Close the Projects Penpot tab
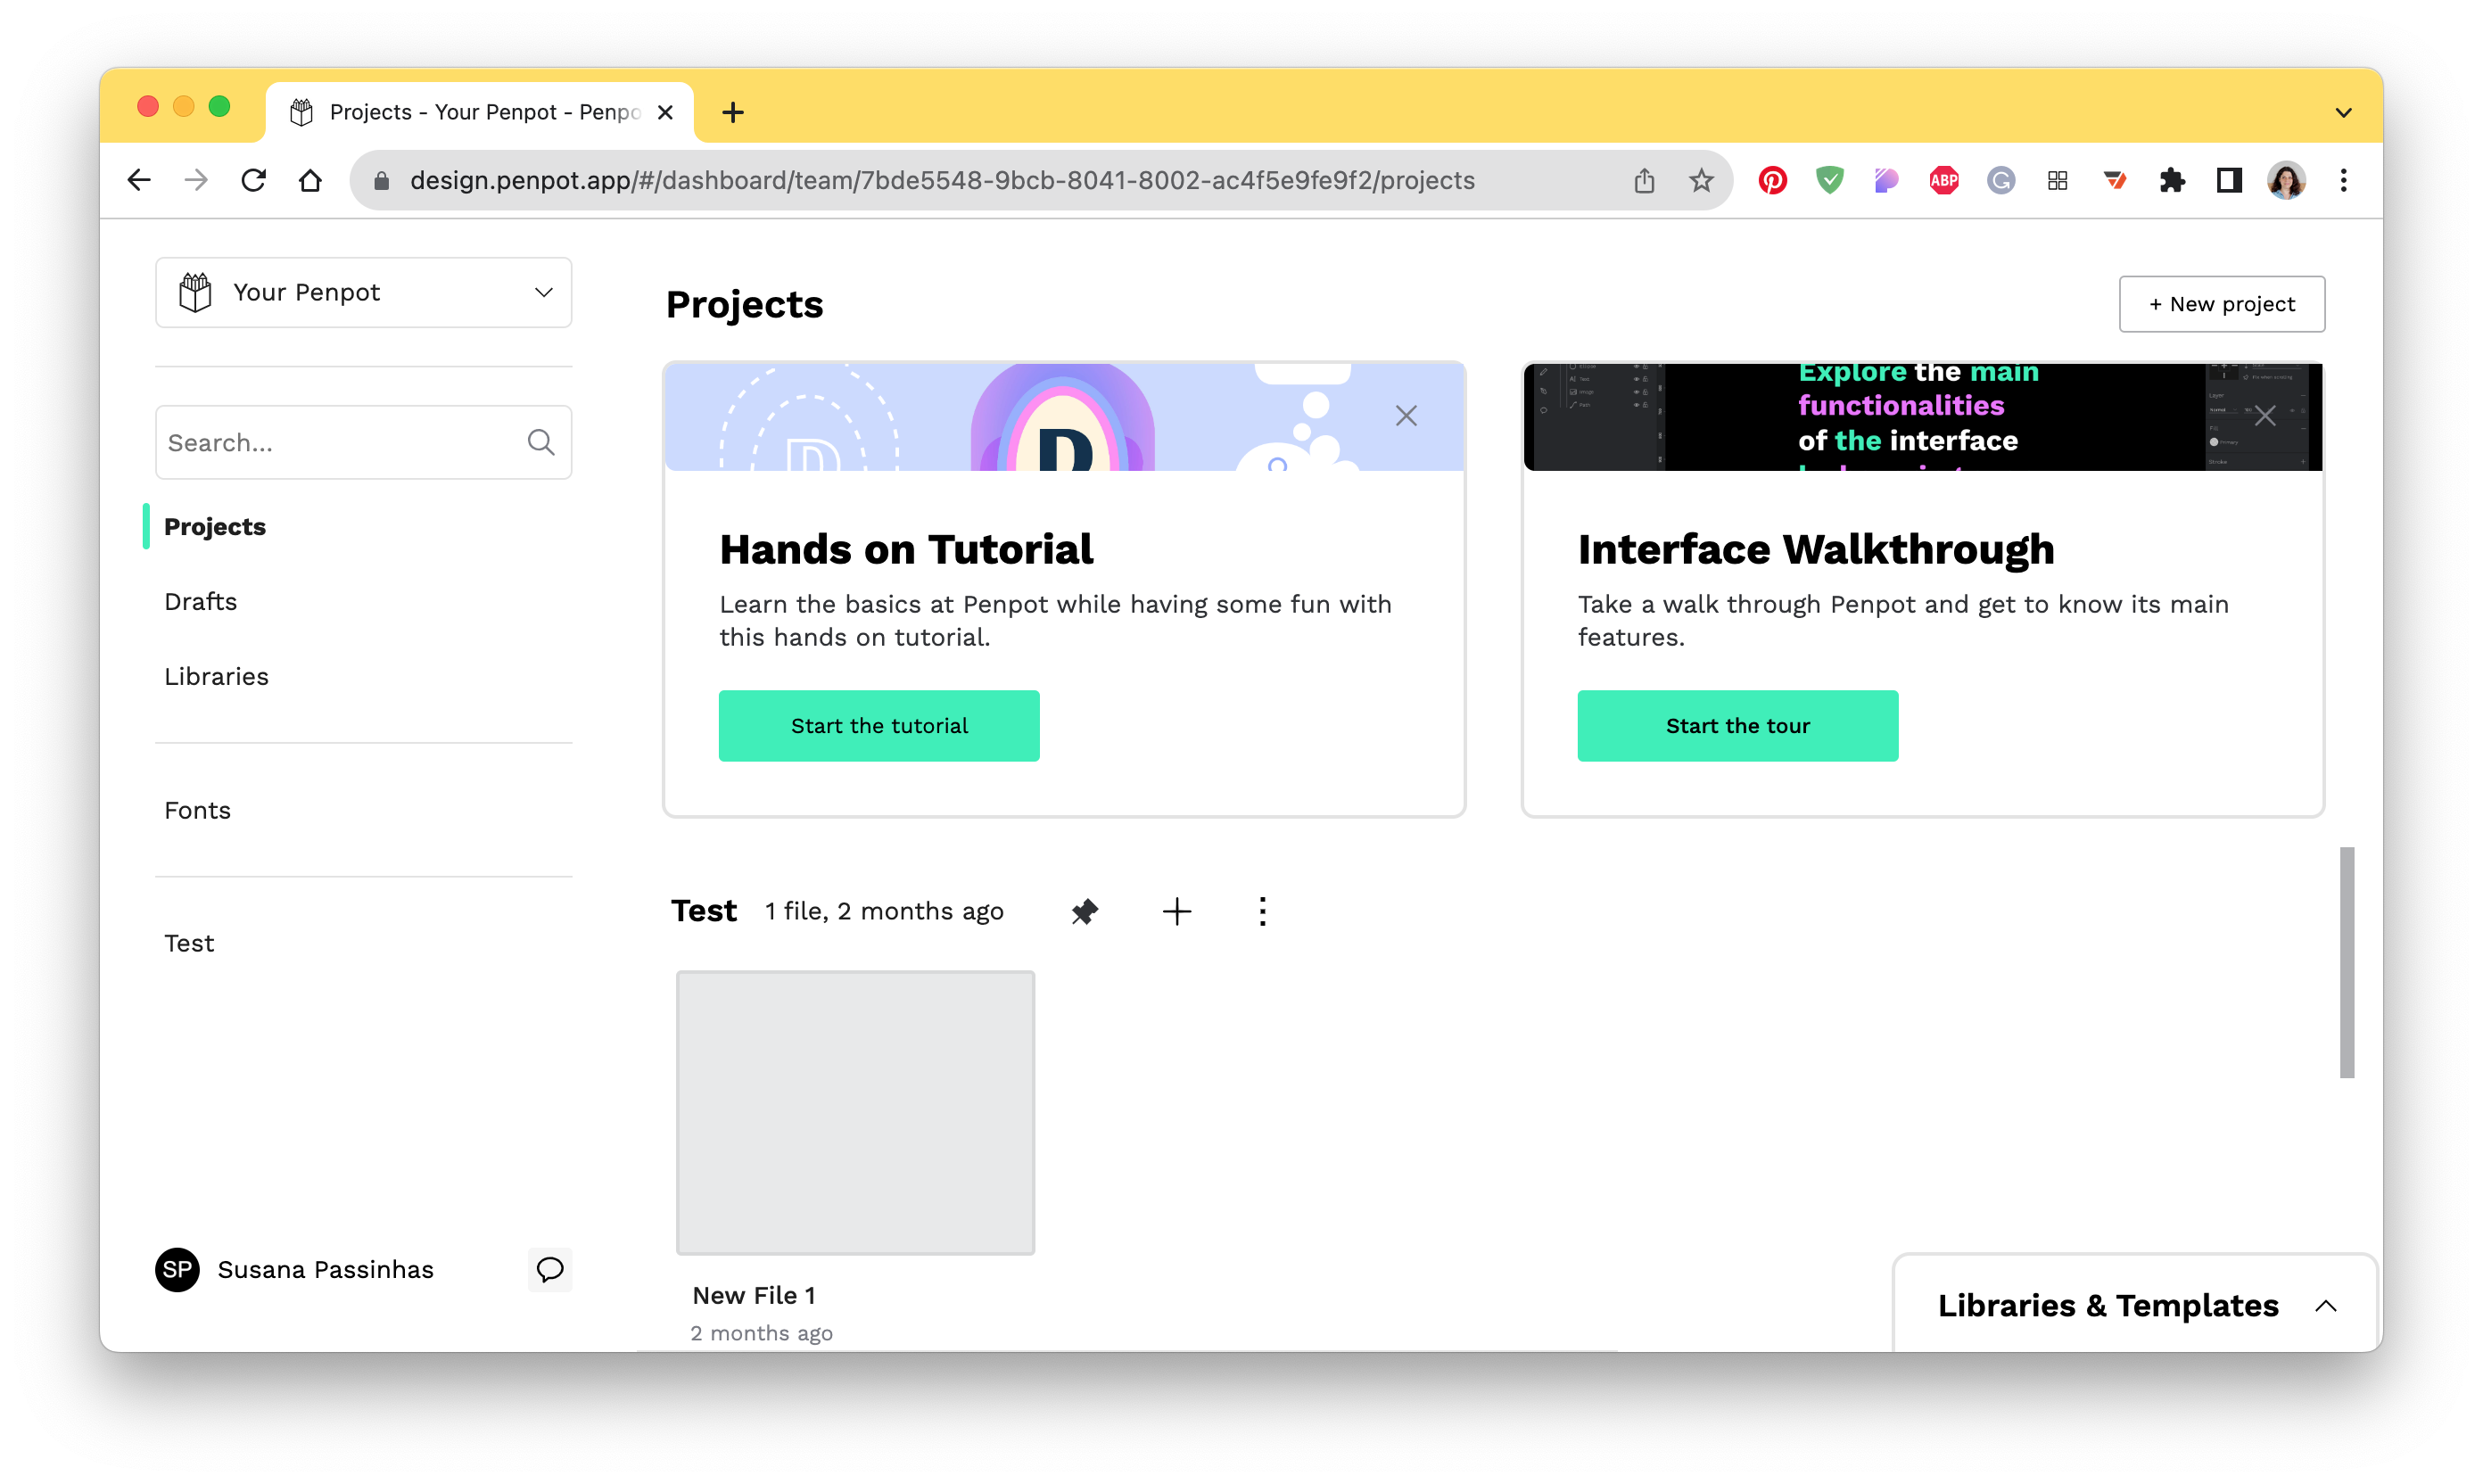The image size is (2483, 1484). pyautogui.click(x=665, y=112)
